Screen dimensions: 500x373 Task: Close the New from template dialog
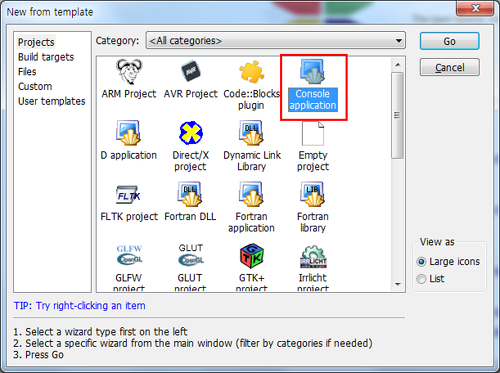click(x=475, y=8)
